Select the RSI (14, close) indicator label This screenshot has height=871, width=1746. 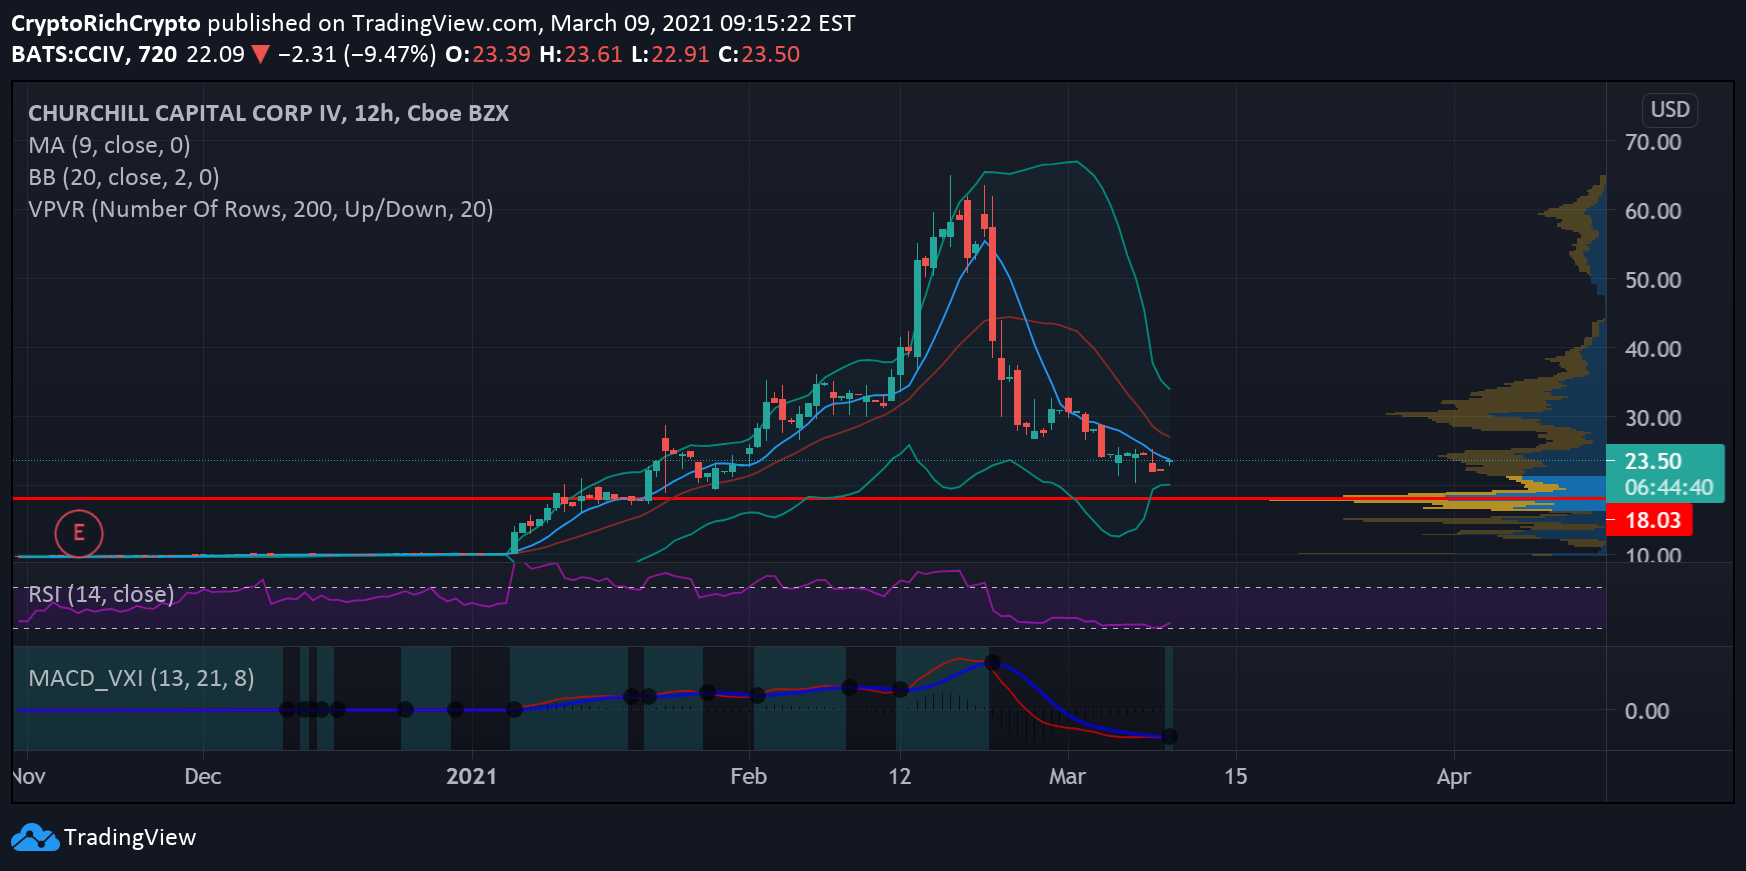point(101,594)
